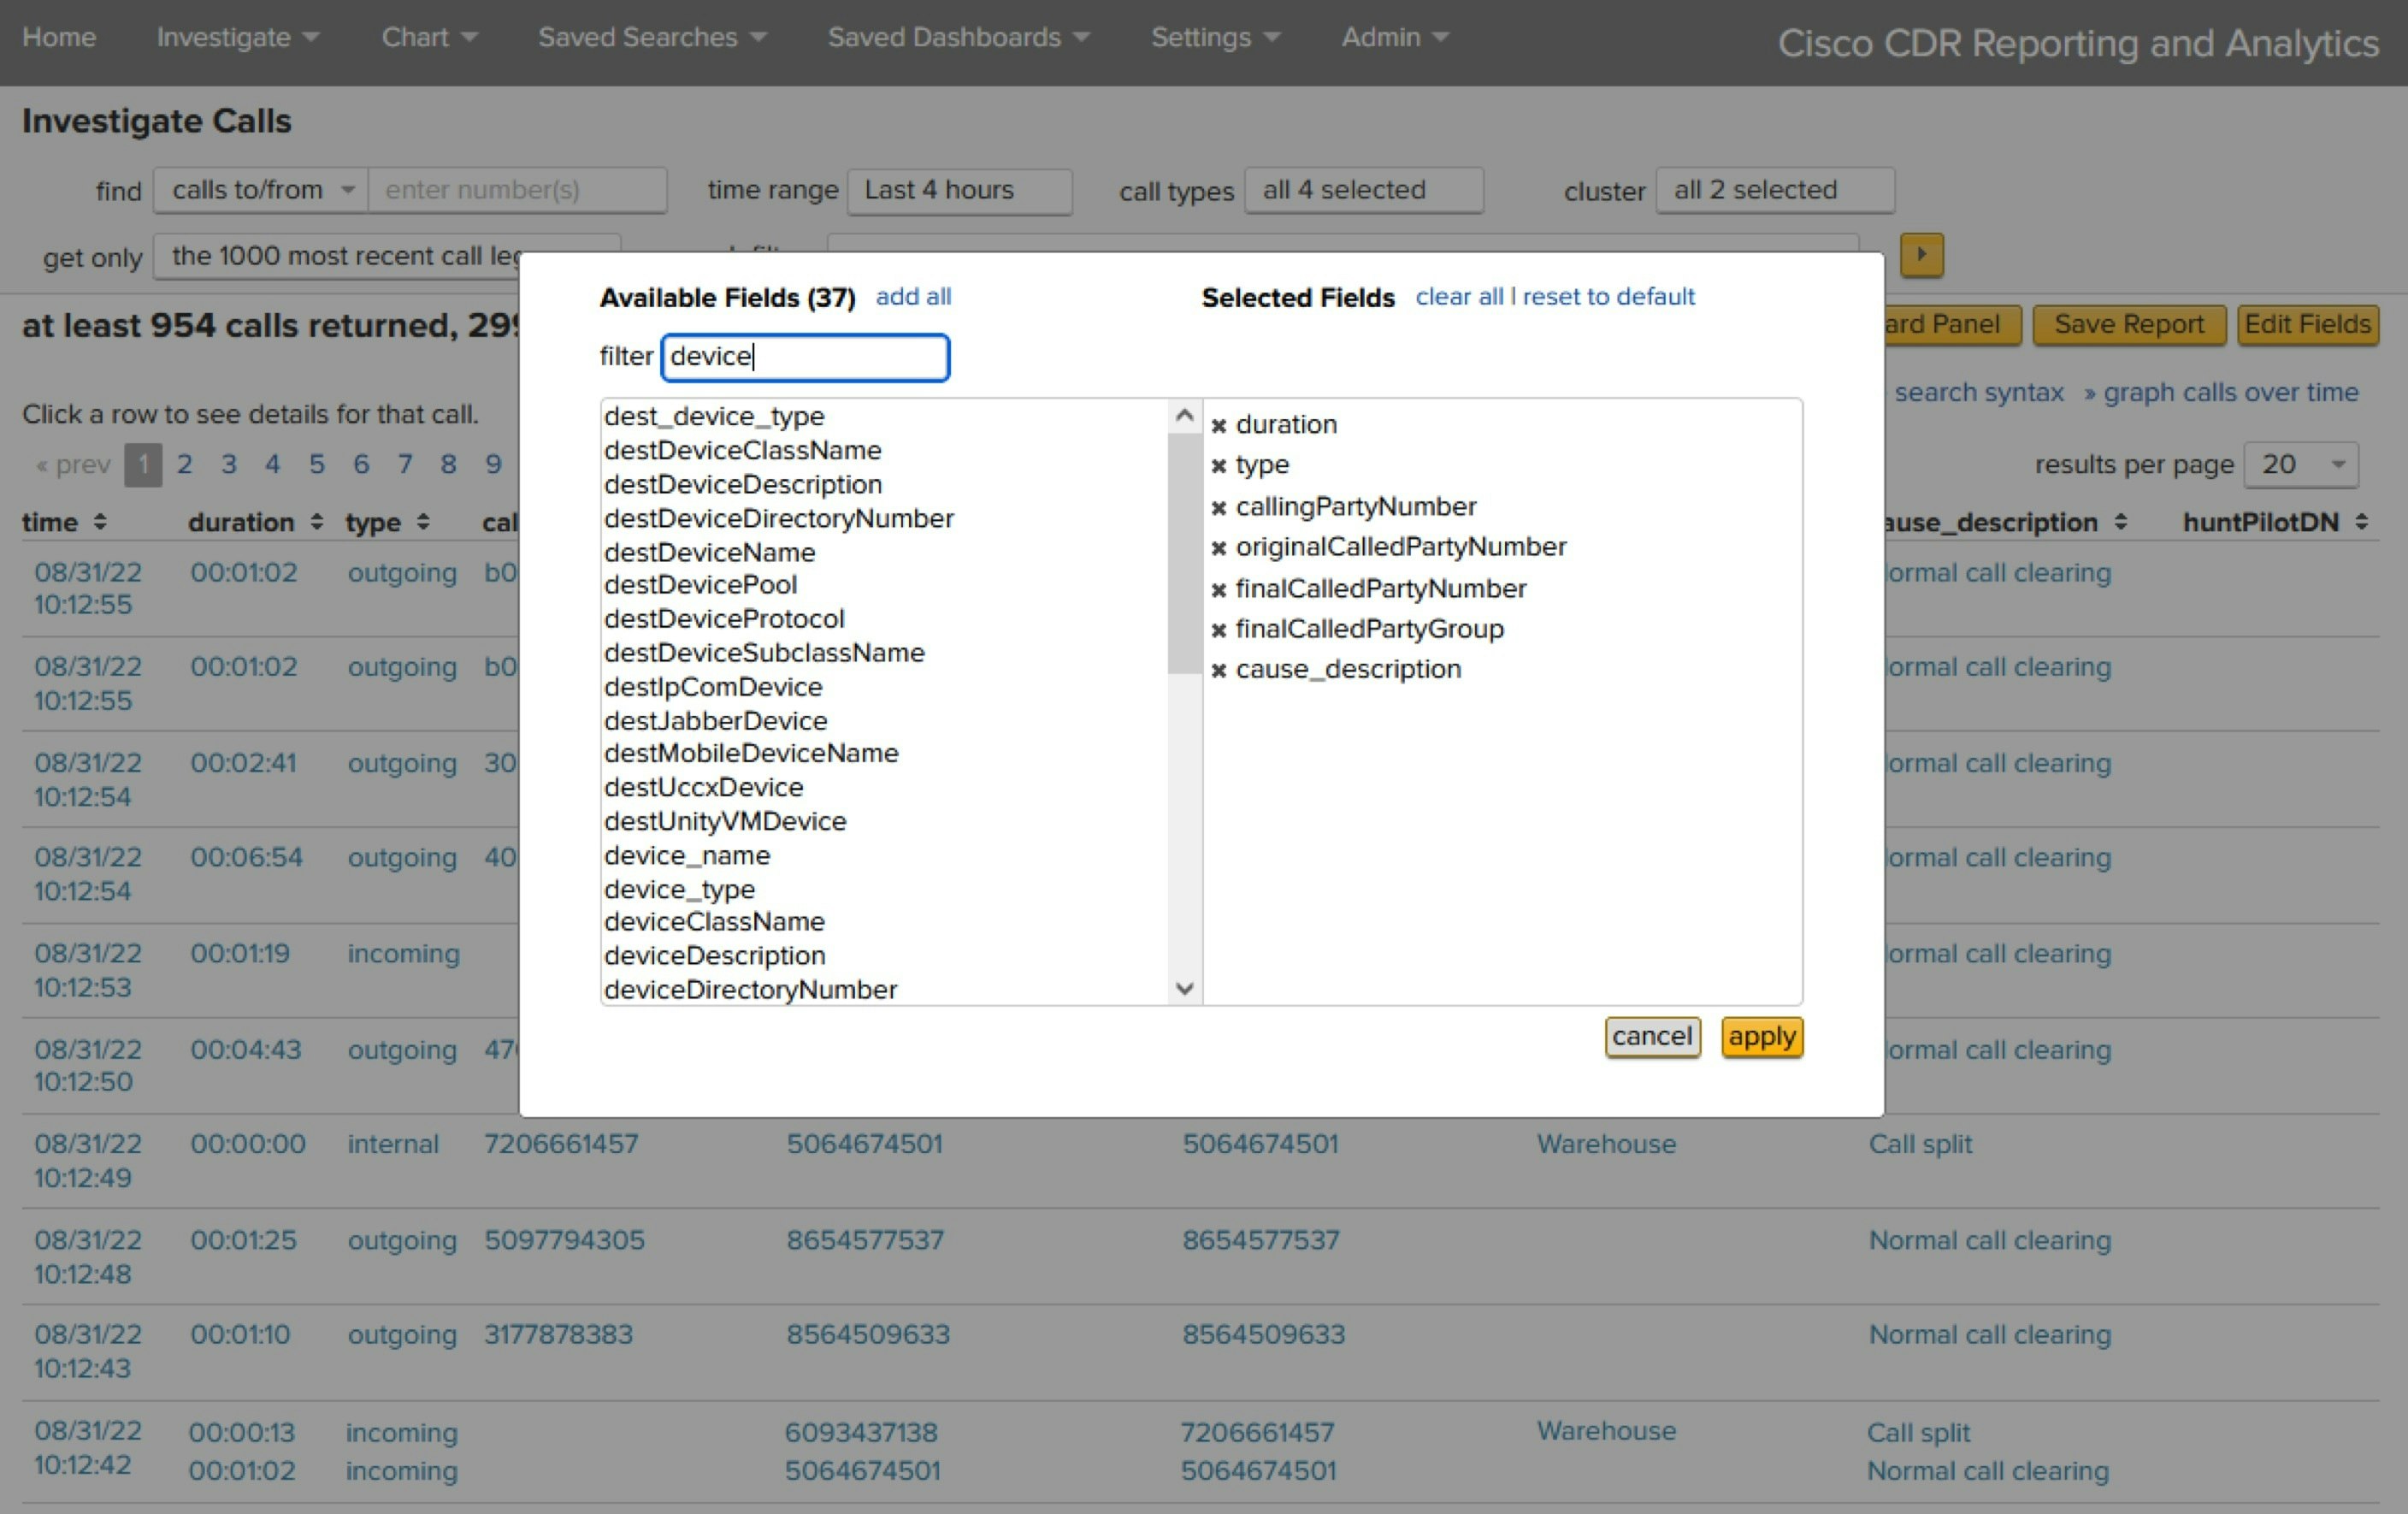Select destDeviceName in available fields
This screenshot has width=2408, height=1514.
tap(709, 552)
